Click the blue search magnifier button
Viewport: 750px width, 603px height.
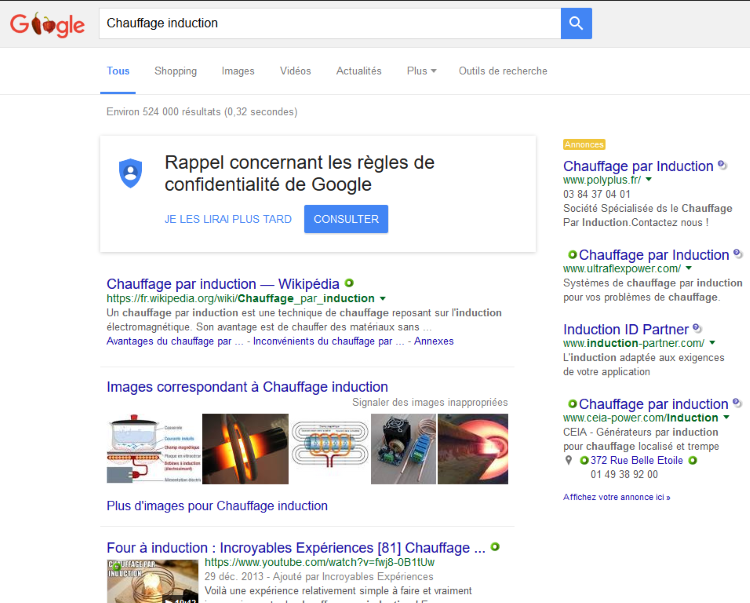pos(576,23)
